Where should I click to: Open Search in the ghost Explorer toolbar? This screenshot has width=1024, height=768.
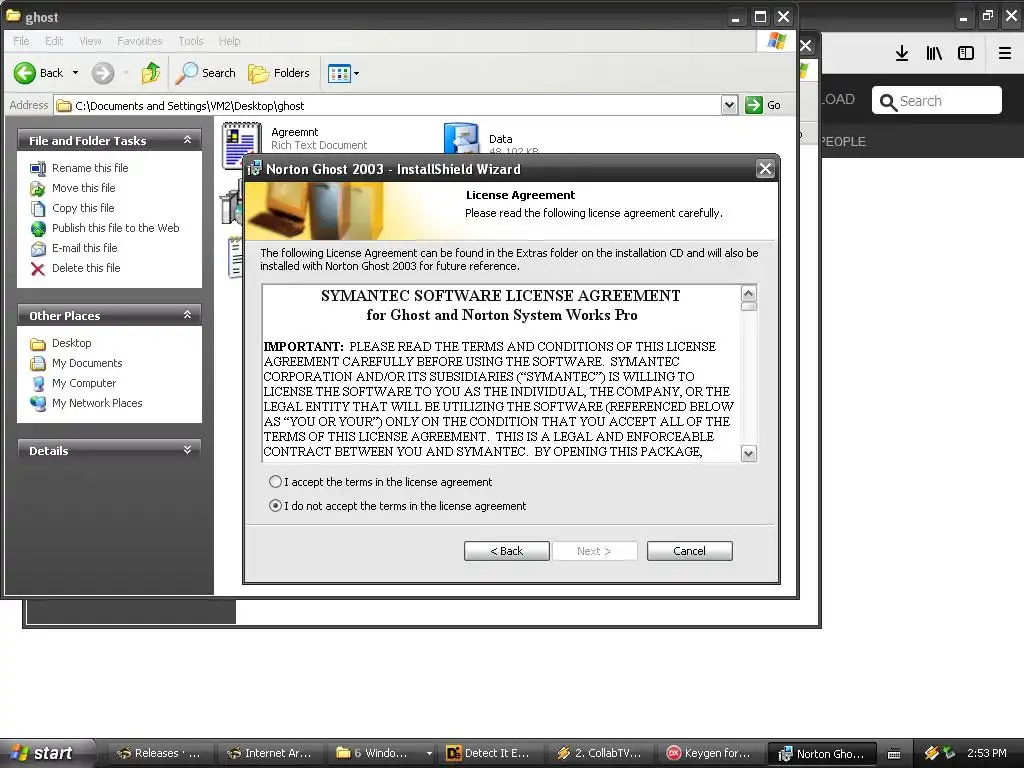pos(206,73)
